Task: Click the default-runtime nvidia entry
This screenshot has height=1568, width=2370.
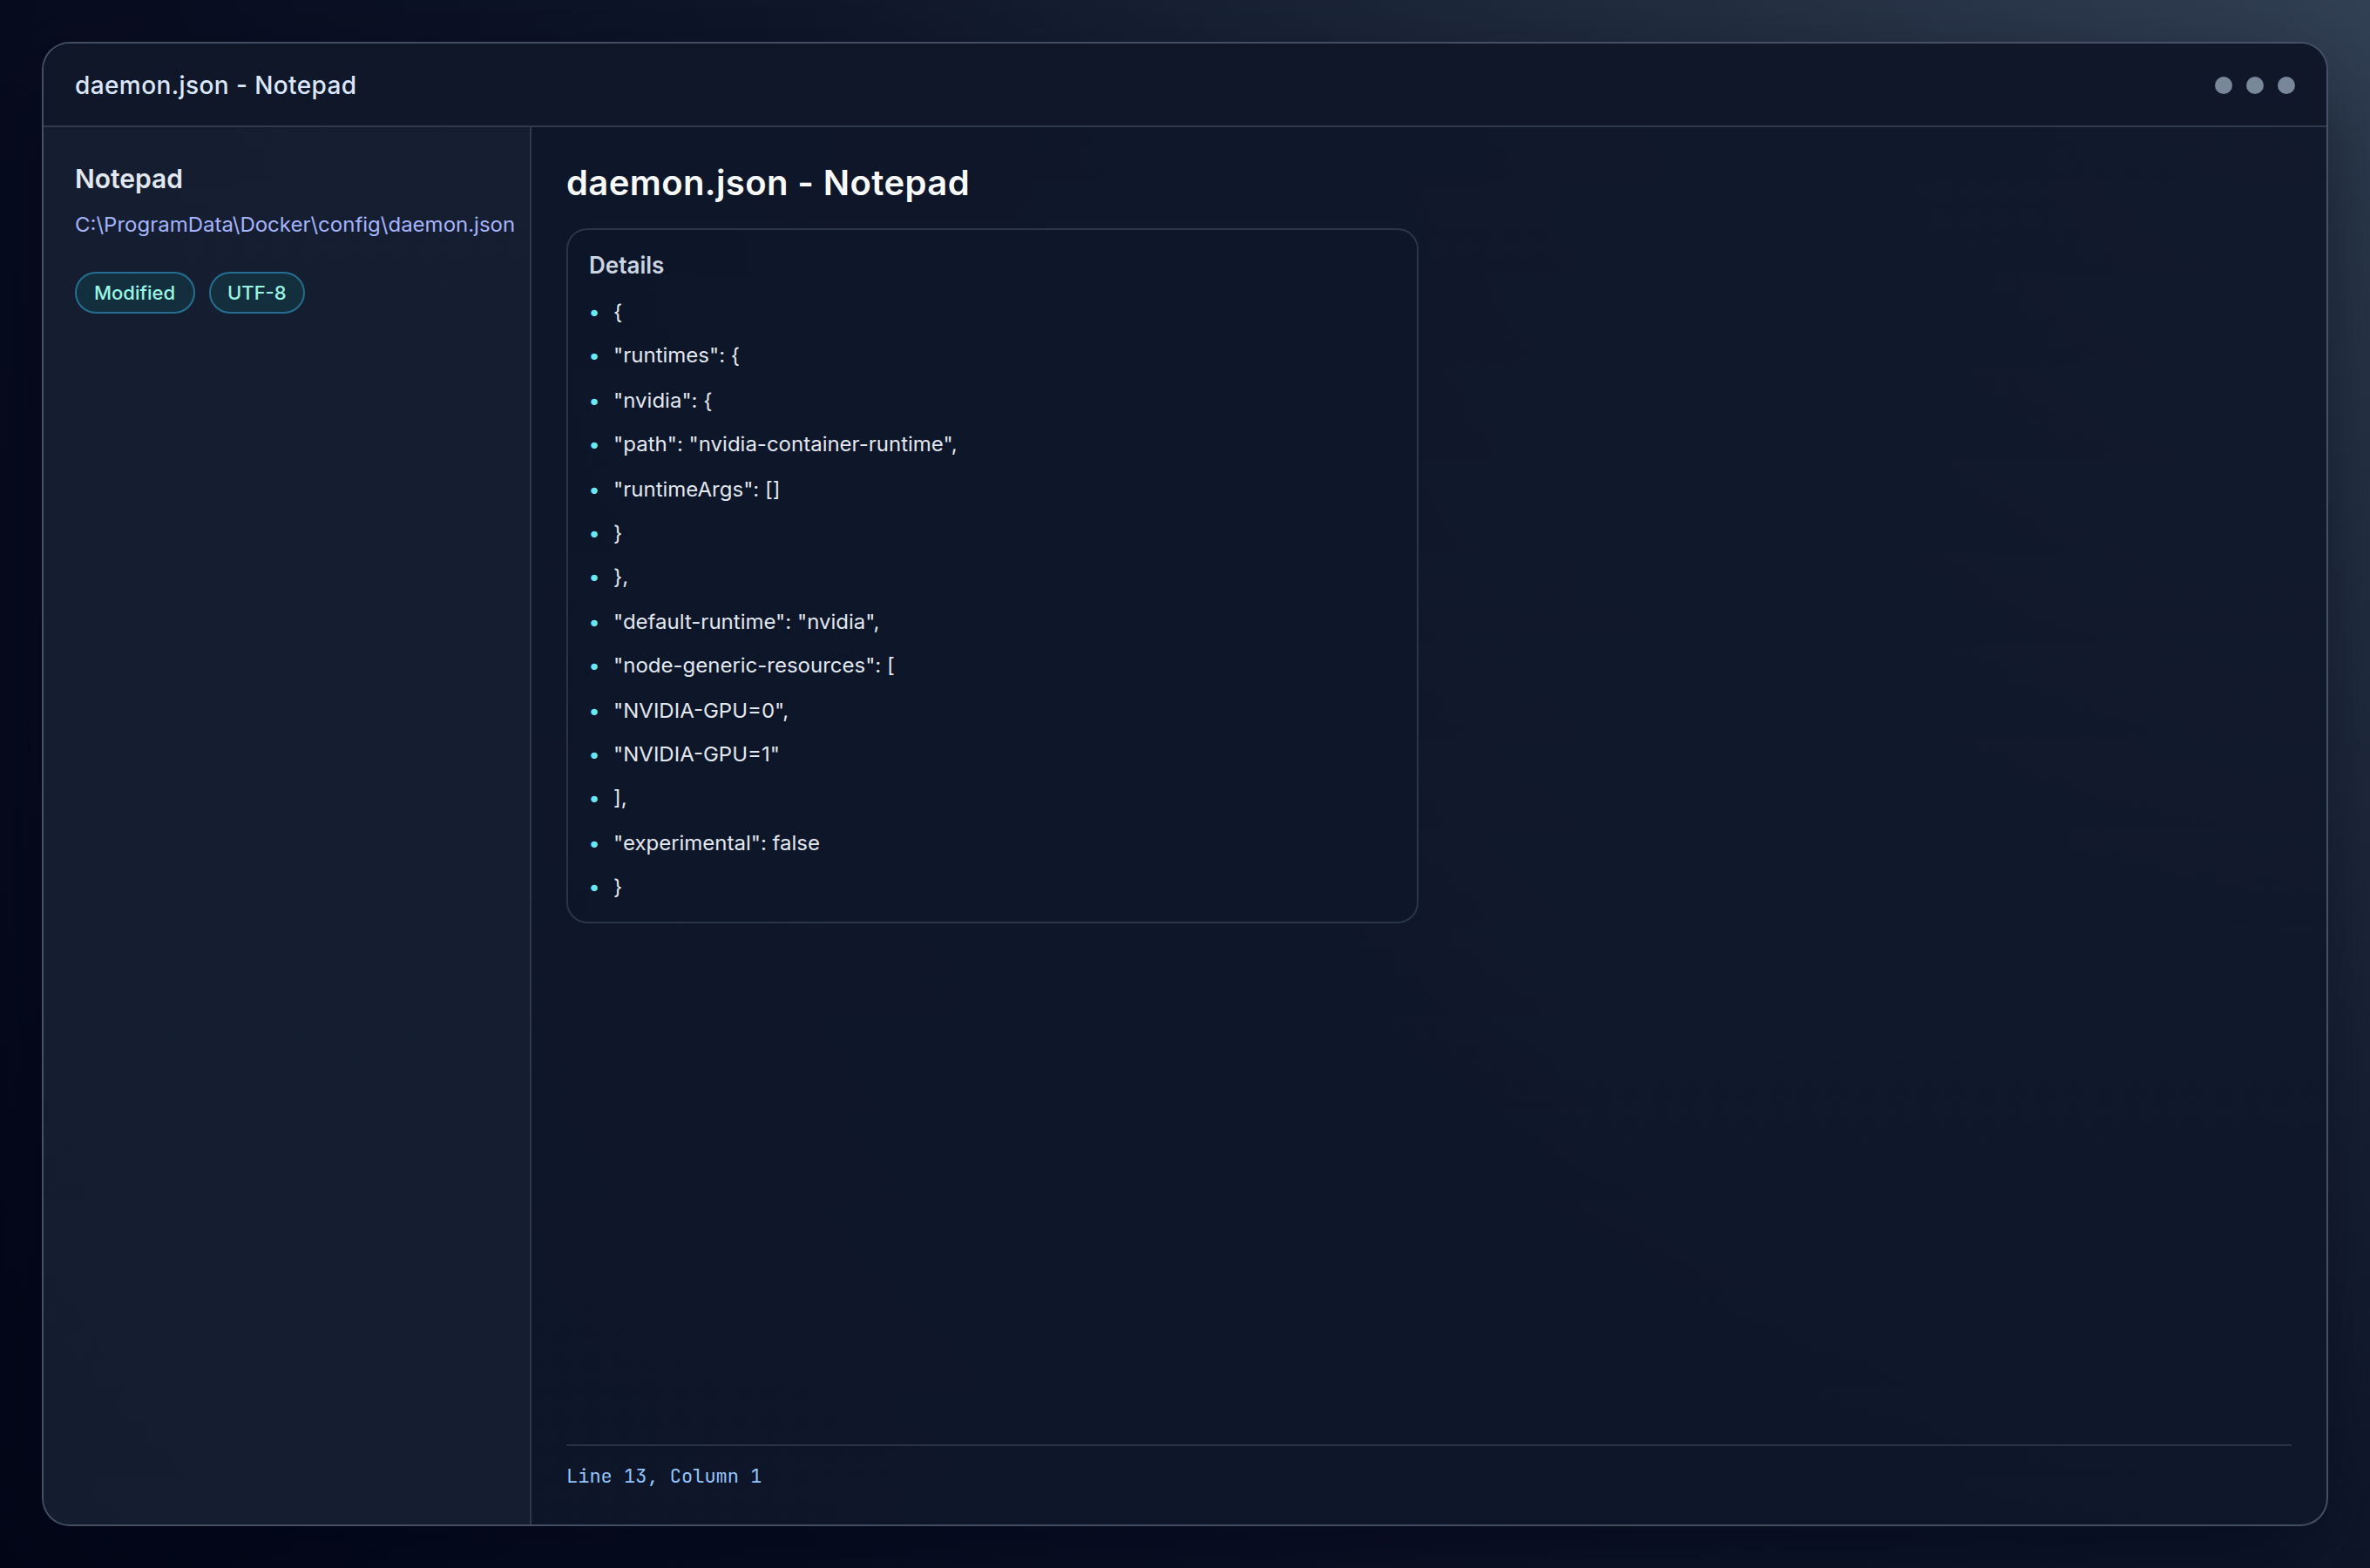Action: 745,621
